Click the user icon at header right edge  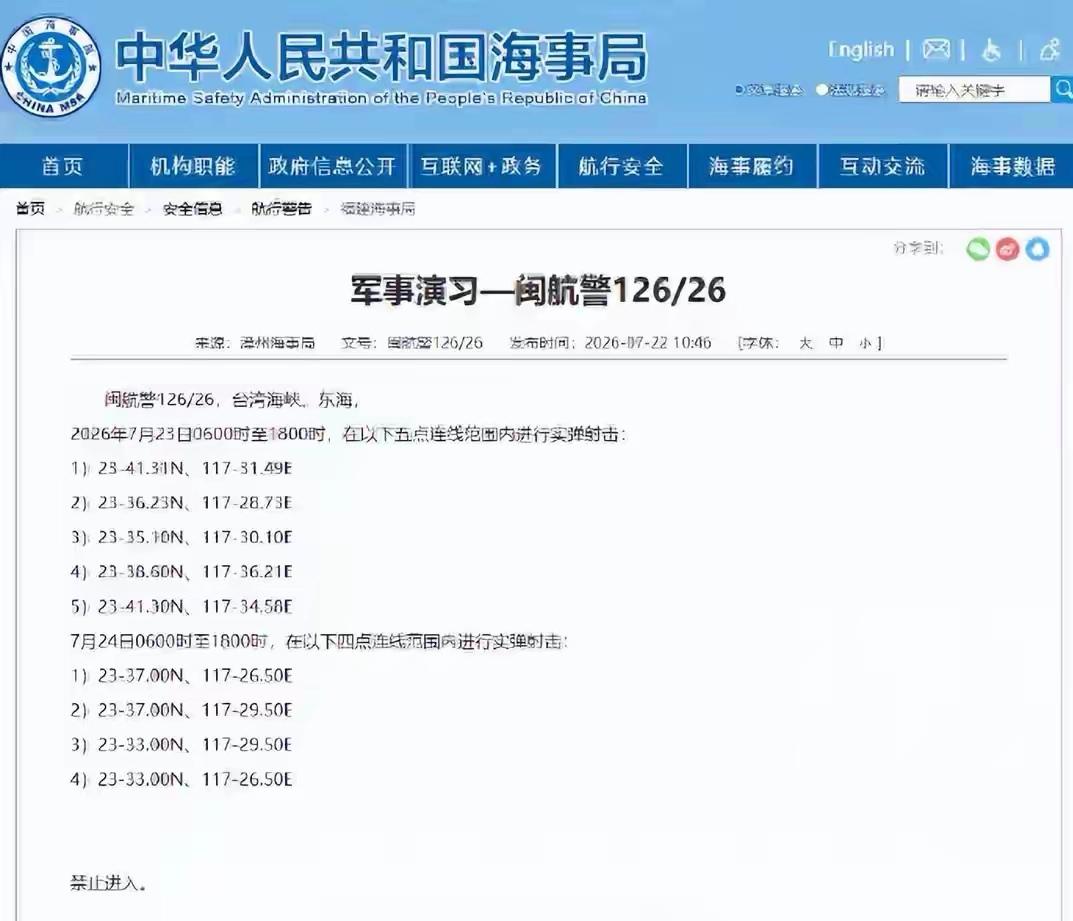[x=1050, y=49]
